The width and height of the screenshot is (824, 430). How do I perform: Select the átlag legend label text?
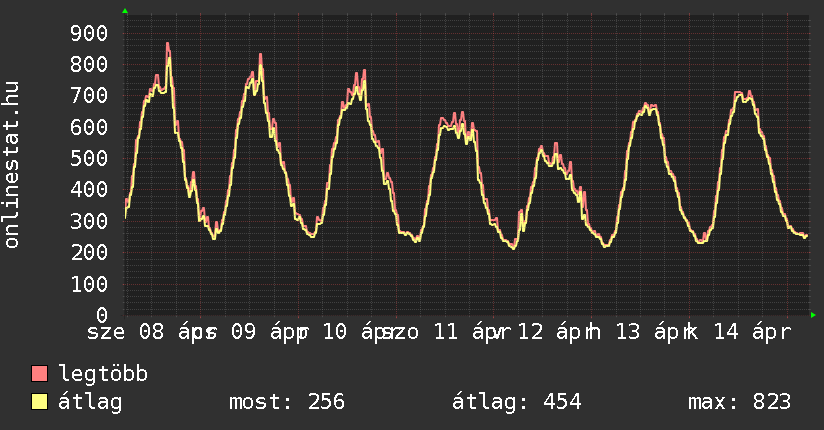[x=90, y=402]
